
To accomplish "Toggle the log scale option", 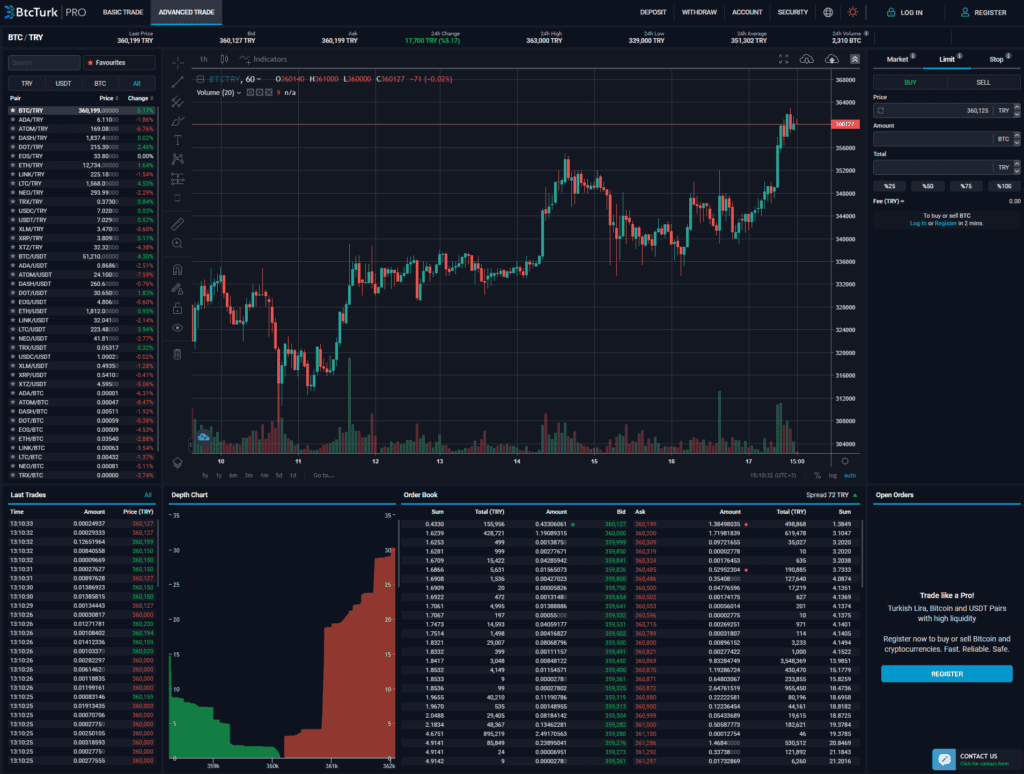I will pyautogui.click(x=833, y=476).
